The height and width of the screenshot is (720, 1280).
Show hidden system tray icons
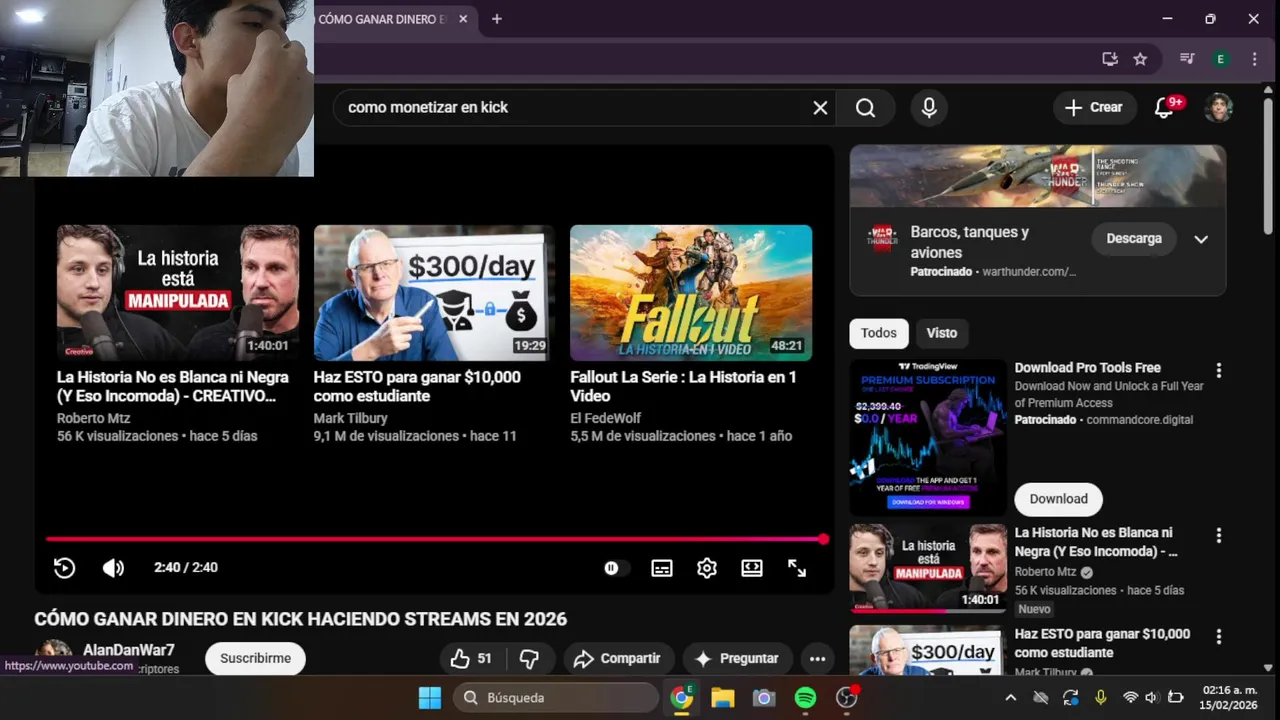pos(1010,698)
